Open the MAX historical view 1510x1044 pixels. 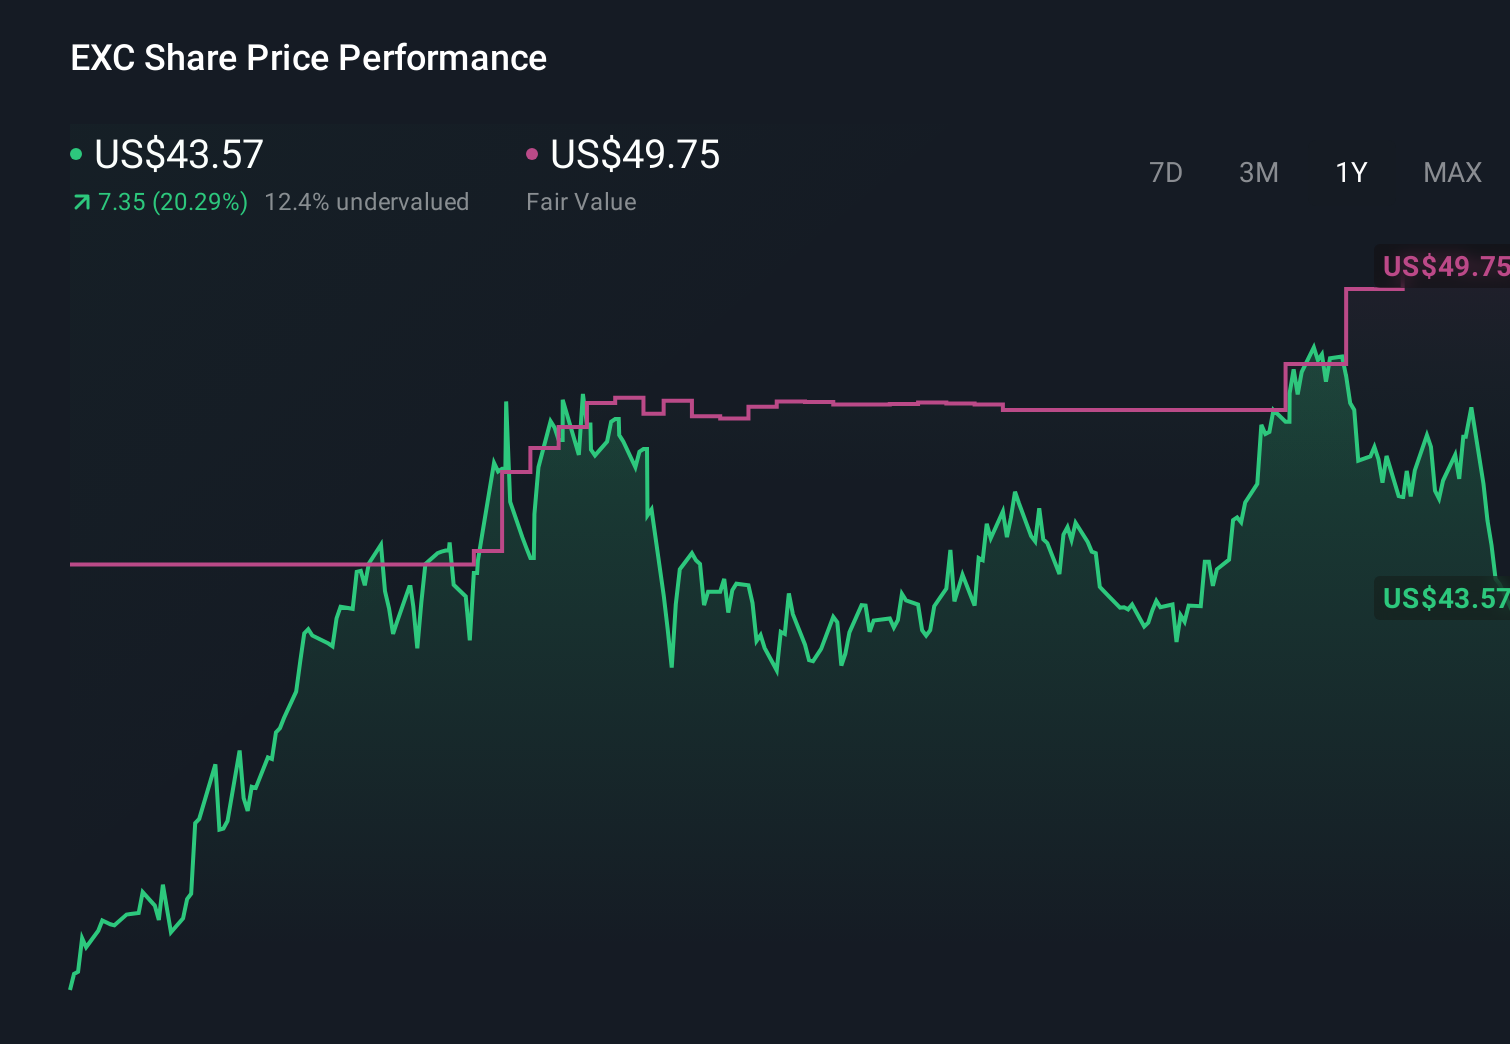[1451, 172]
